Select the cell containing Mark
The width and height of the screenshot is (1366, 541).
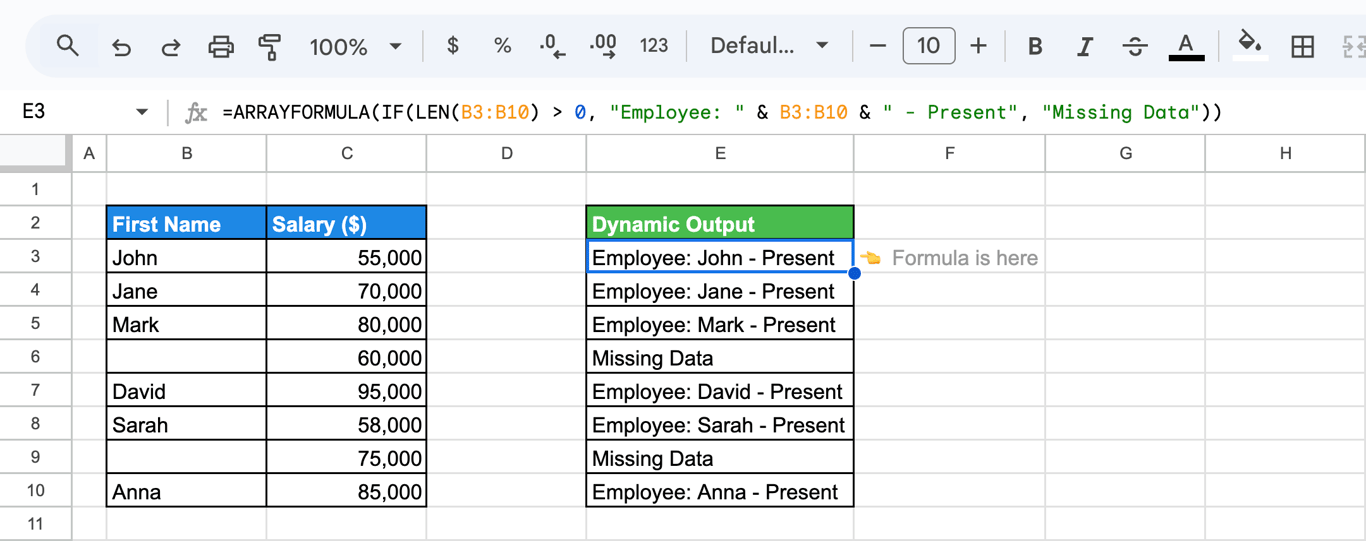point(186,324)
